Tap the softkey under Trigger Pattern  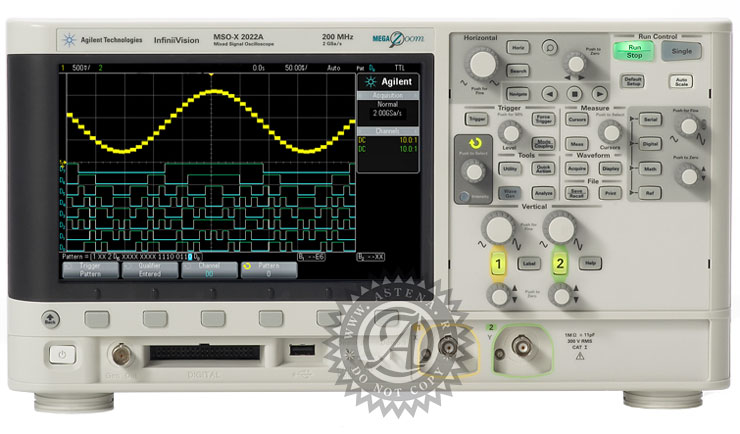pos(97,319)
